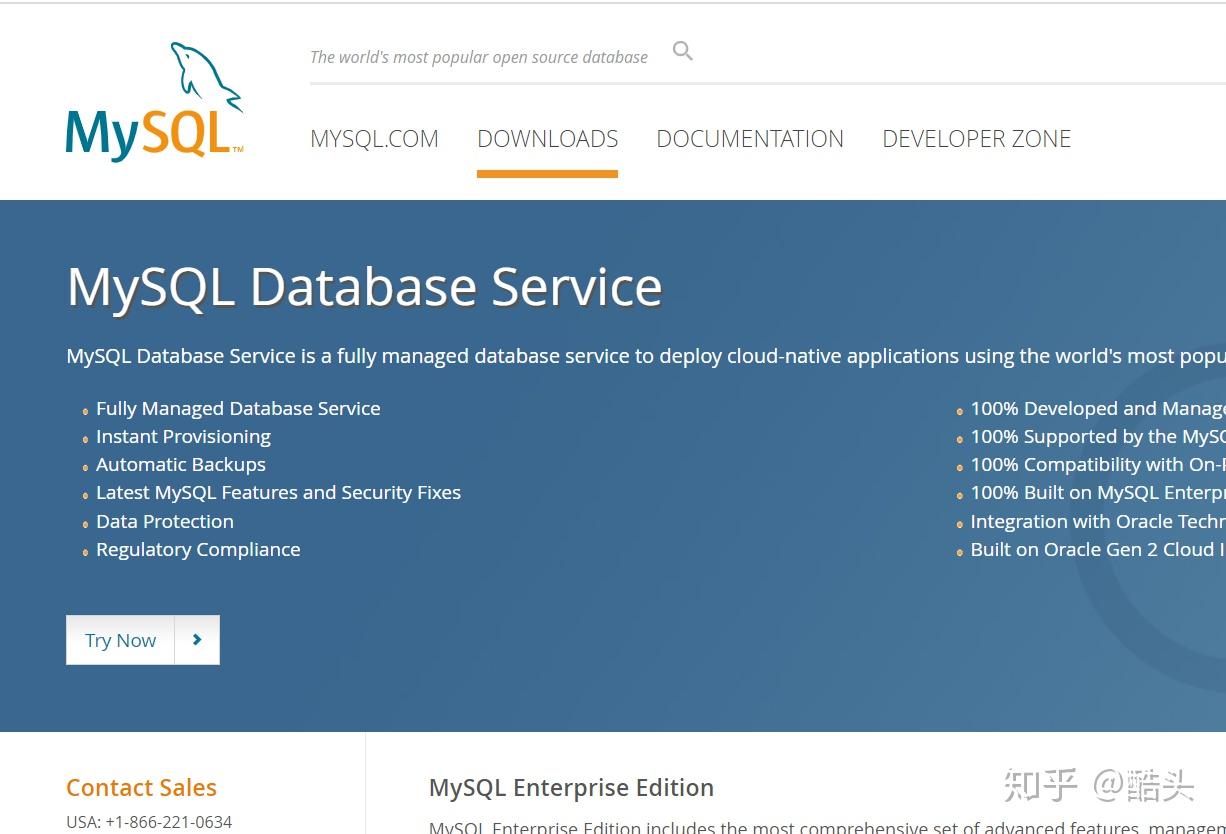The image size is (1226, 834).
Task: Select Instant Provisioning in the feature list
Action: point(183,436)
